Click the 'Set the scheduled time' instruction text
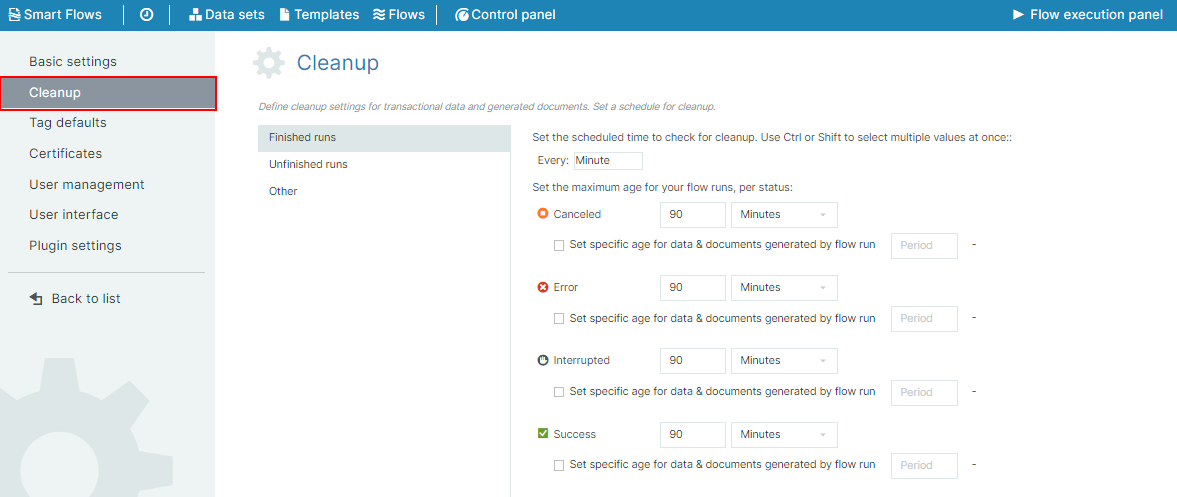 pyautogui.click(x=772, y=137)
